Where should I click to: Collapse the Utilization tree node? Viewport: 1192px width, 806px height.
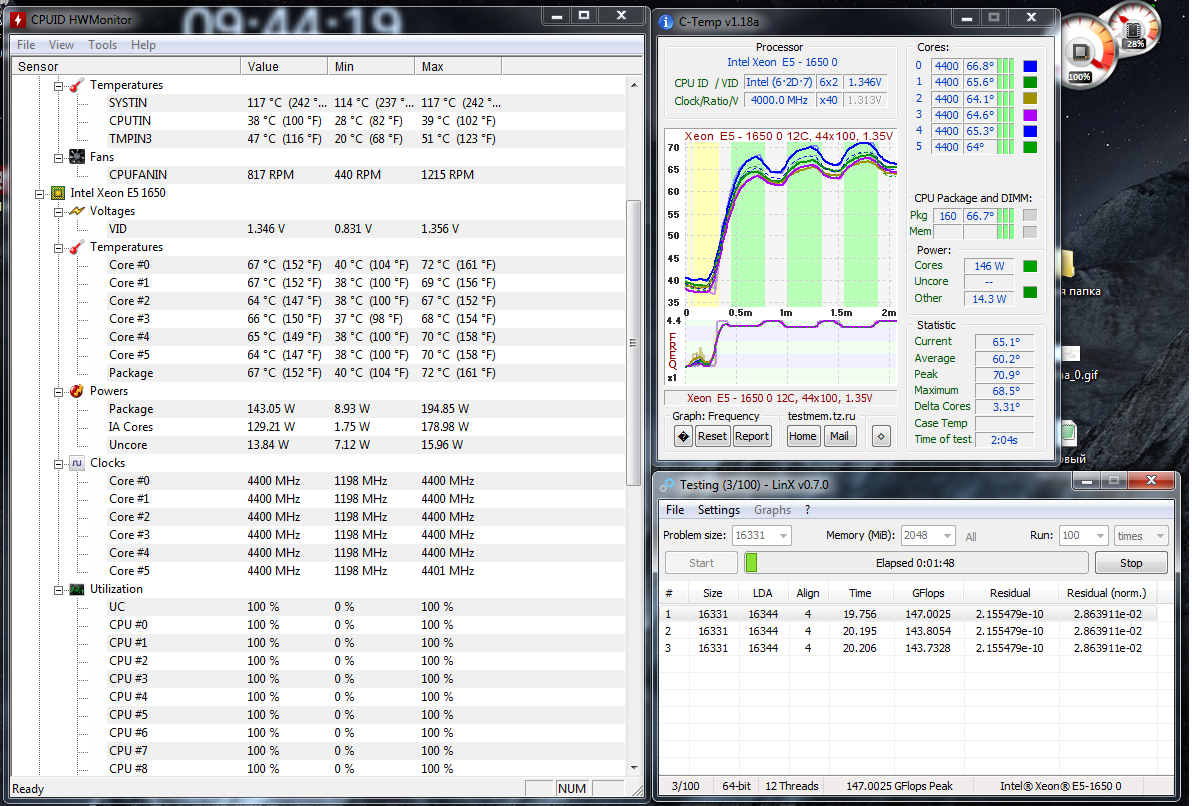(x=59, y=590)
